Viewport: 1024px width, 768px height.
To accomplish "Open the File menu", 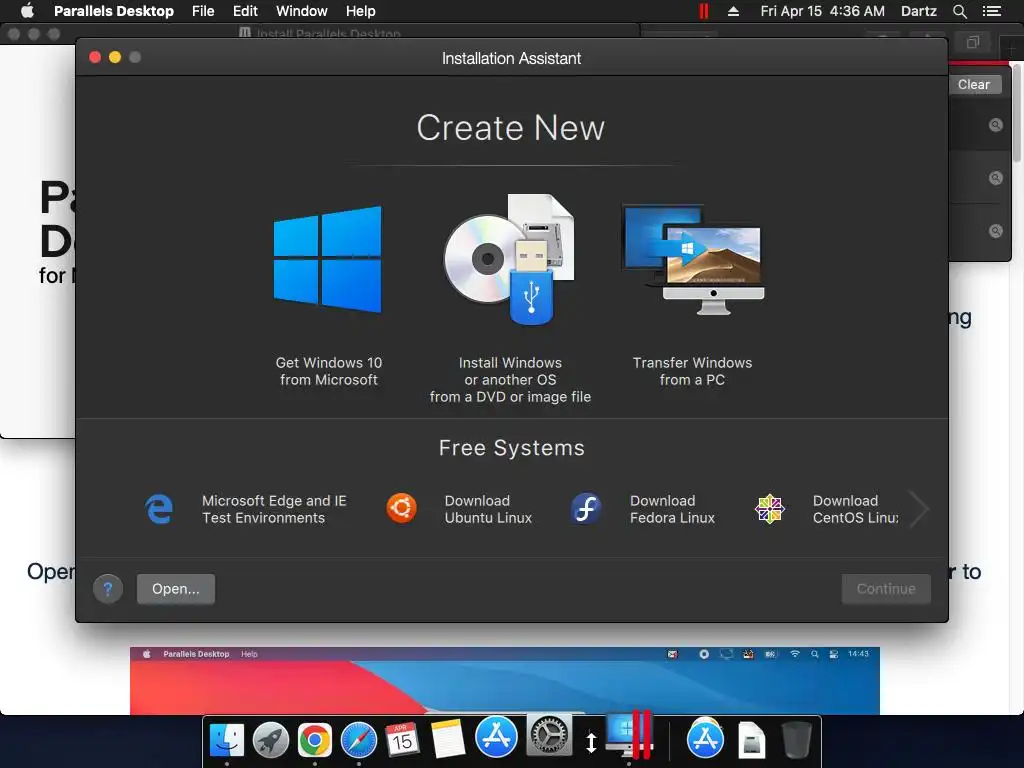I will pos(203,11).
